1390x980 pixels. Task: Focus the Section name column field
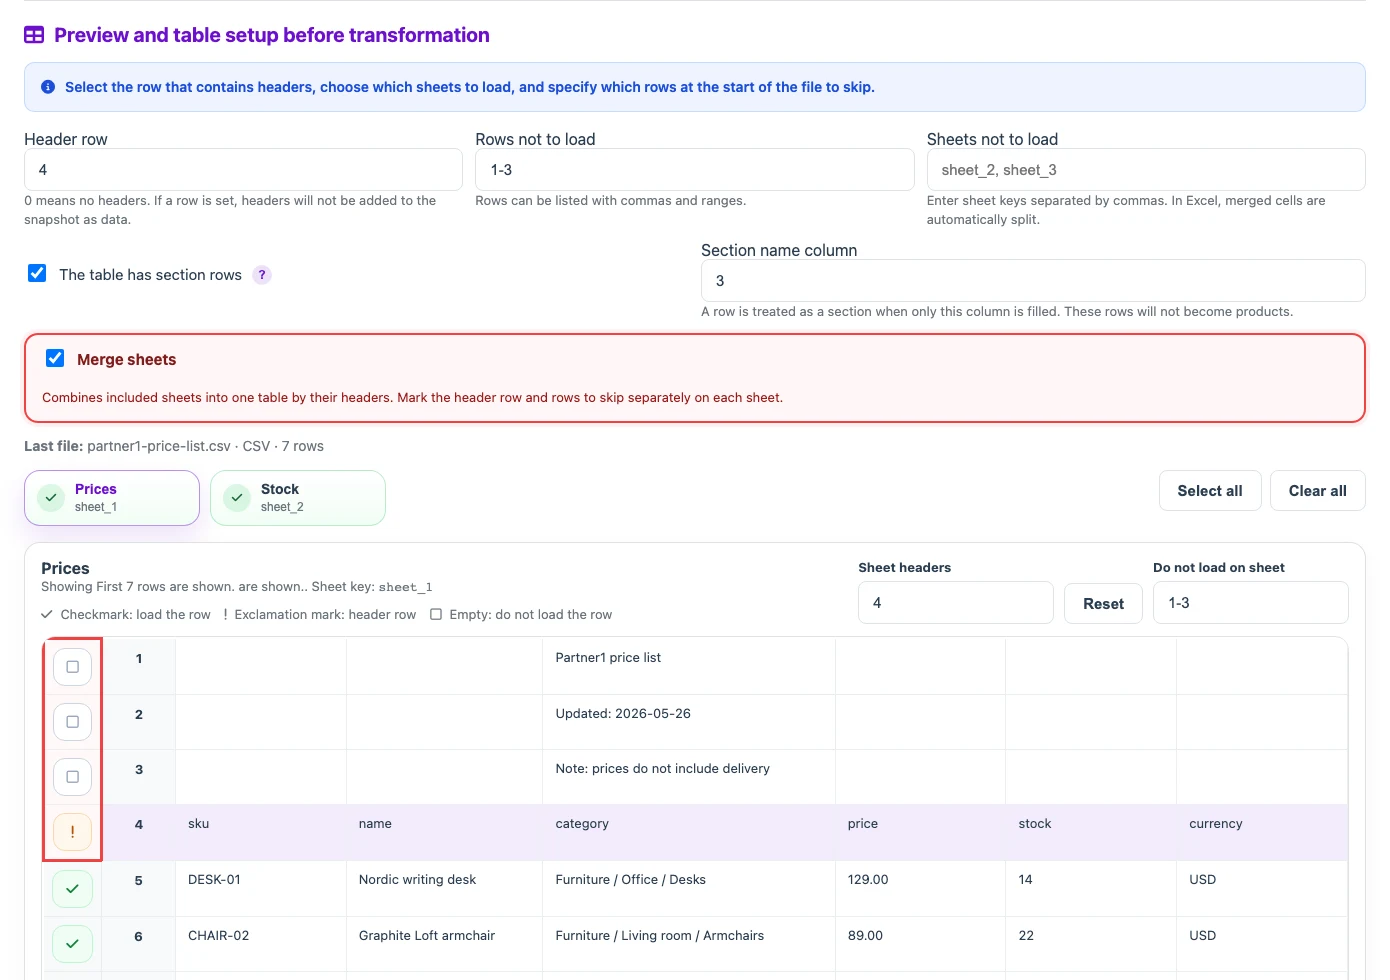1033,281
